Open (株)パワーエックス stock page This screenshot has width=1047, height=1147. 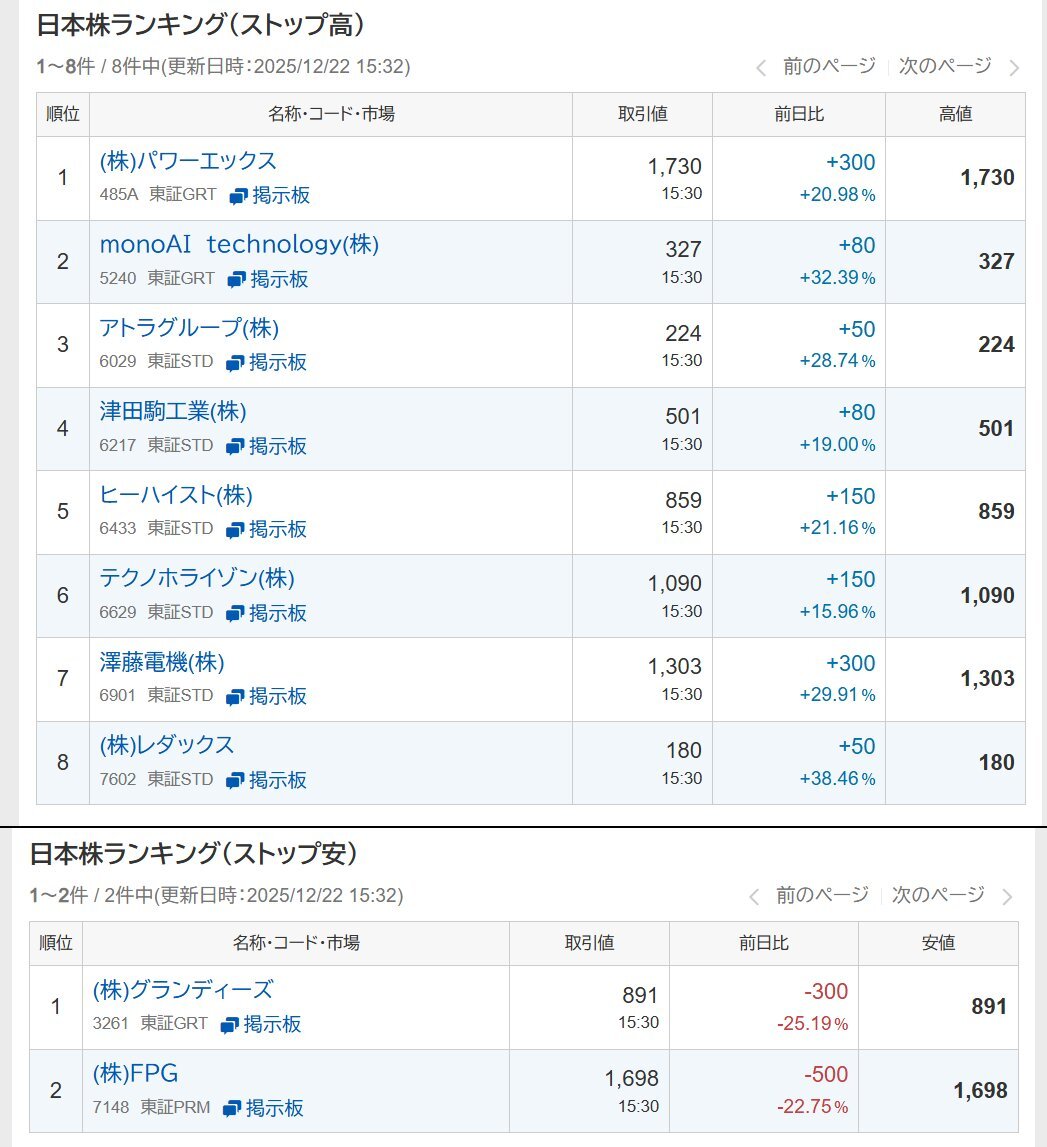188,161
